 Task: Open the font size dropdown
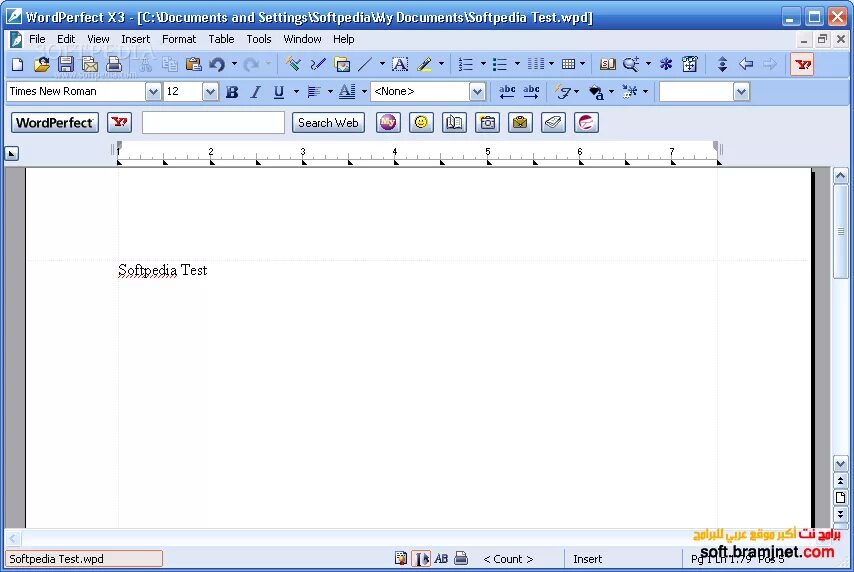point(210,92)
